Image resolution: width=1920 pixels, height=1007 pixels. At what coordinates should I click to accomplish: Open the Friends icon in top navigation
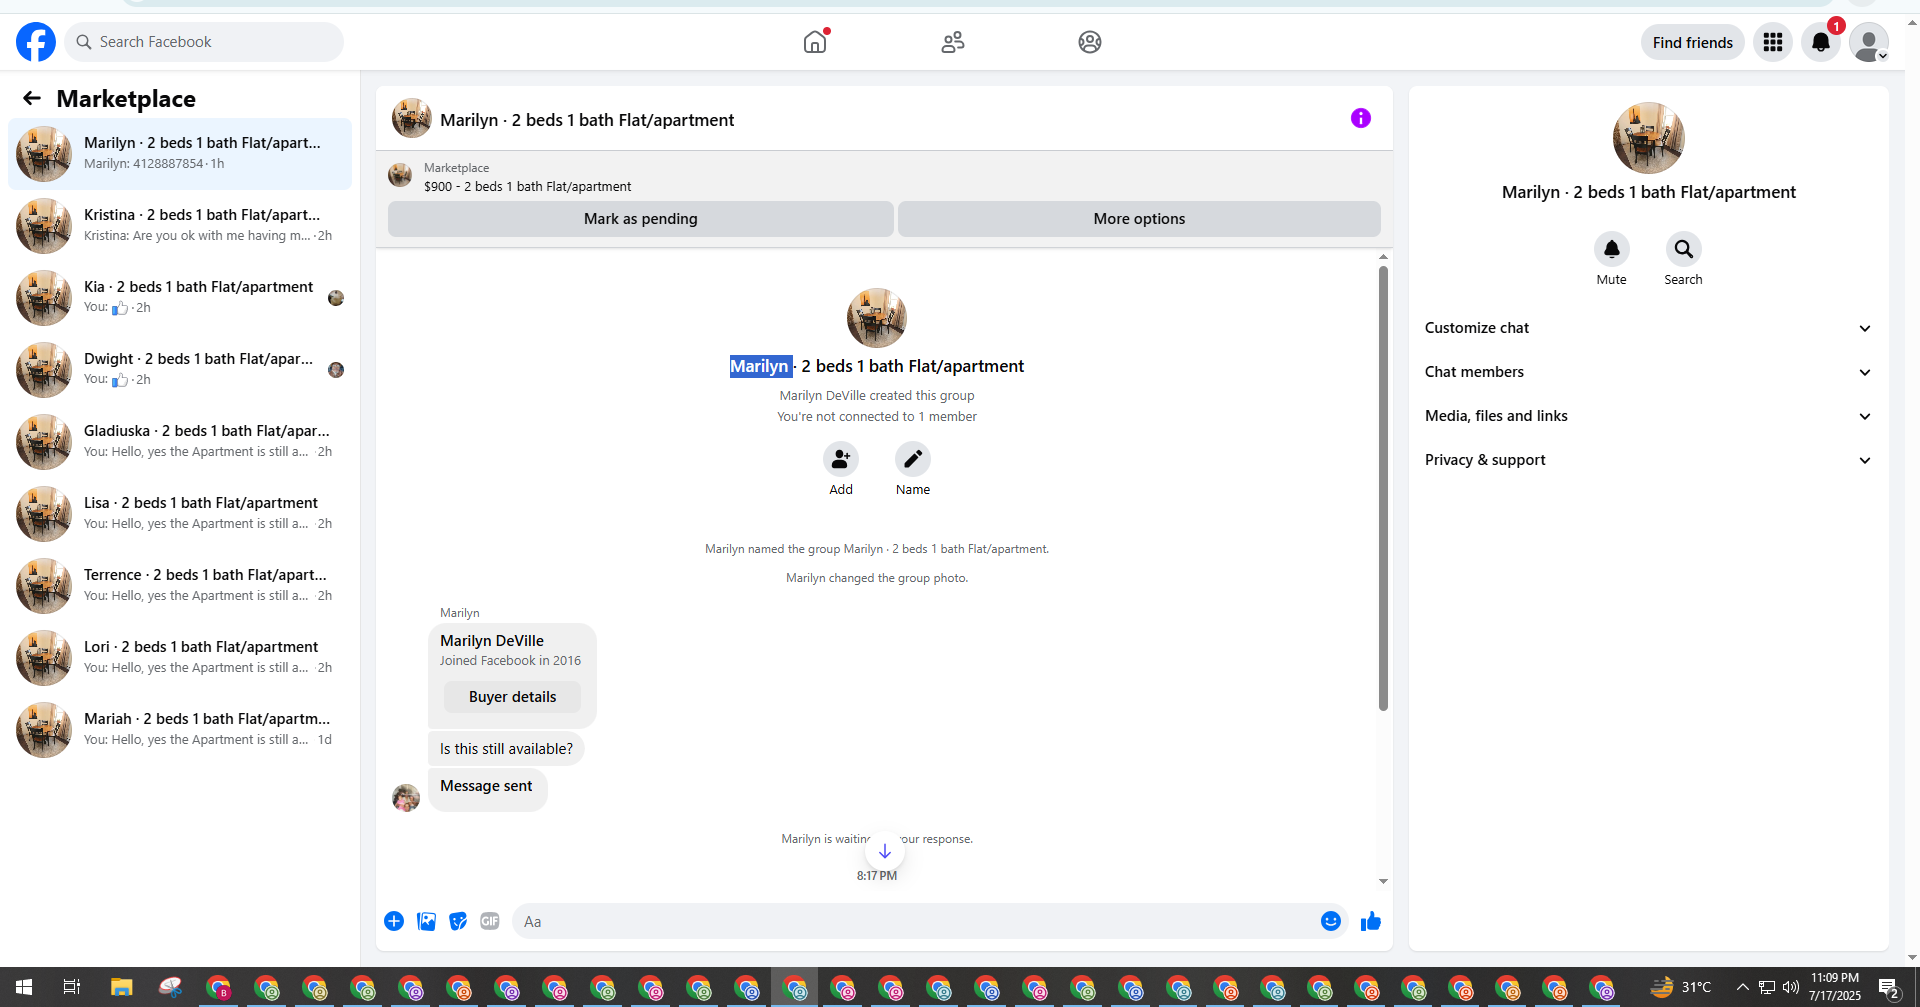point(953,42)
